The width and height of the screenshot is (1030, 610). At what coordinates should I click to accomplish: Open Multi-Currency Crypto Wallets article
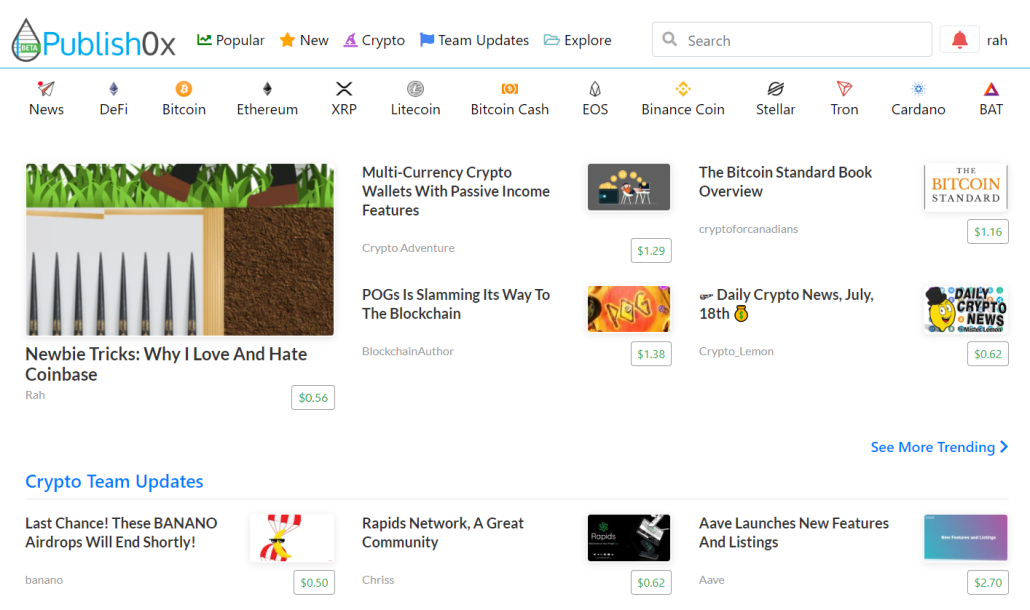click(456, 191)
